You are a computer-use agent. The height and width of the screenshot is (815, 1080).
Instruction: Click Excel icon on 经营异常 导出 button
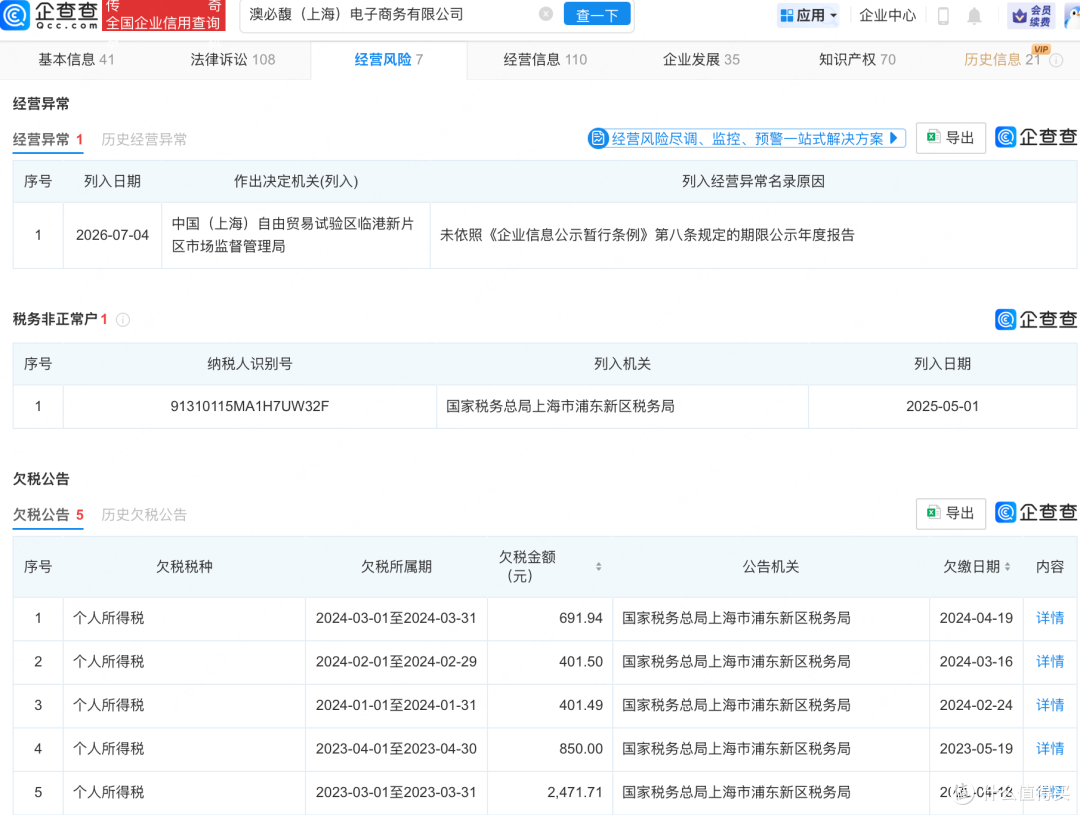click(x=933, y=137)
